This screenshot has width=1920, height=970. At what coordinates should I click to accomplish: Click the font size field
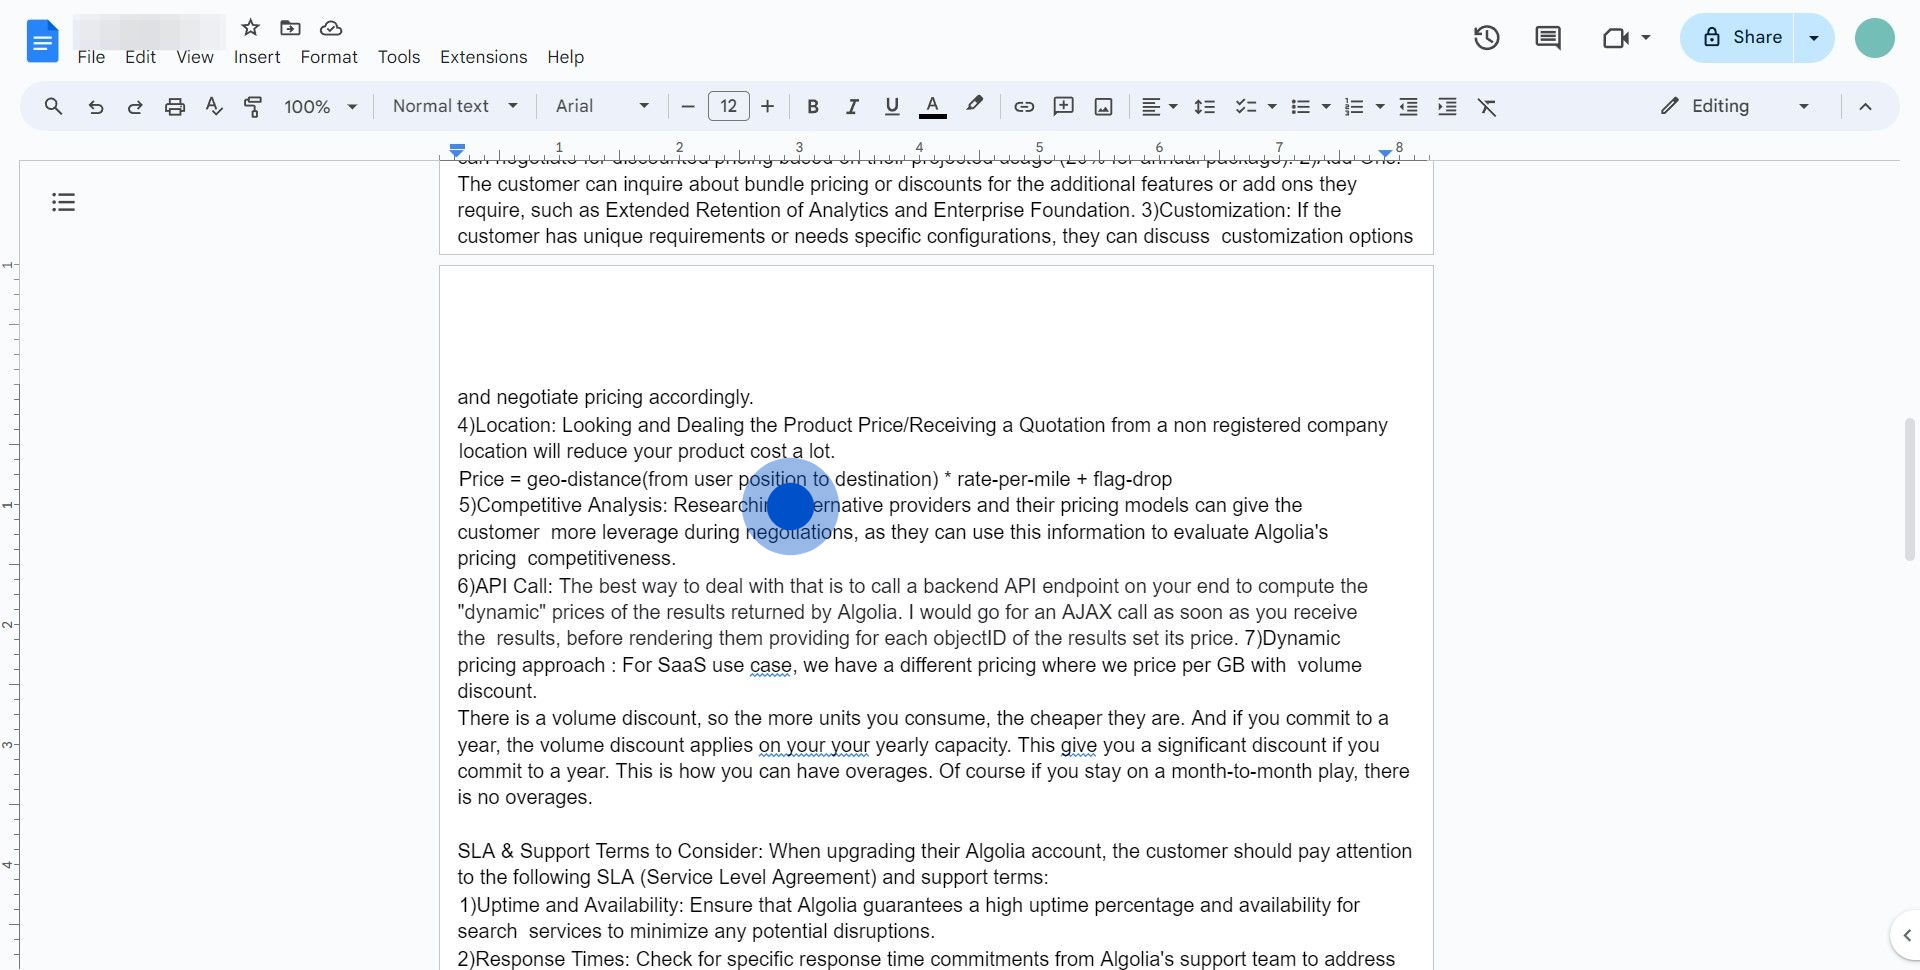[728, 106]
